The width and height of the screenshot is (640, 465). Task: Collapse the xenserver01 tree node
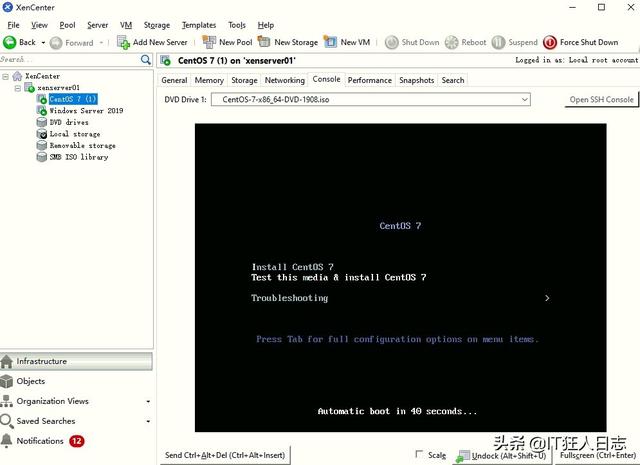[18, 88]
